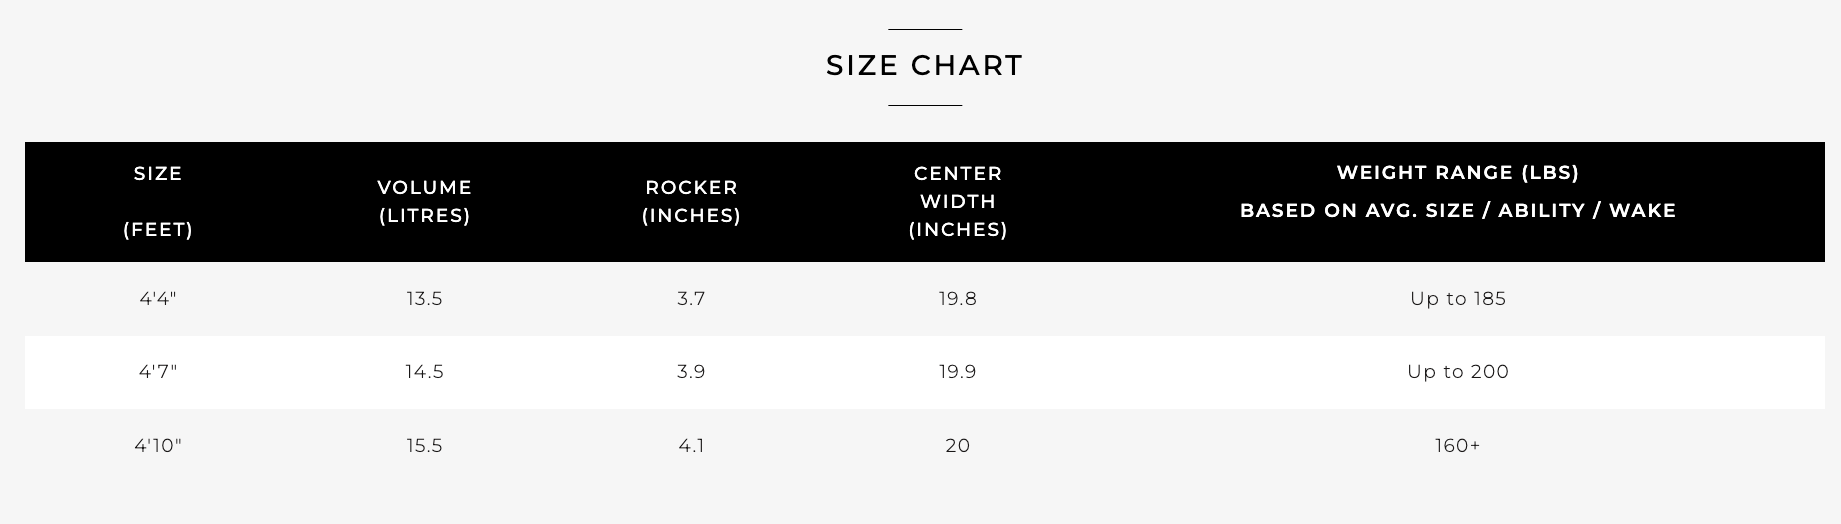The width and height of the screenshot is (1841, 524).
Task: Click the 19.8 center width value
Action: tap(958, 298)
